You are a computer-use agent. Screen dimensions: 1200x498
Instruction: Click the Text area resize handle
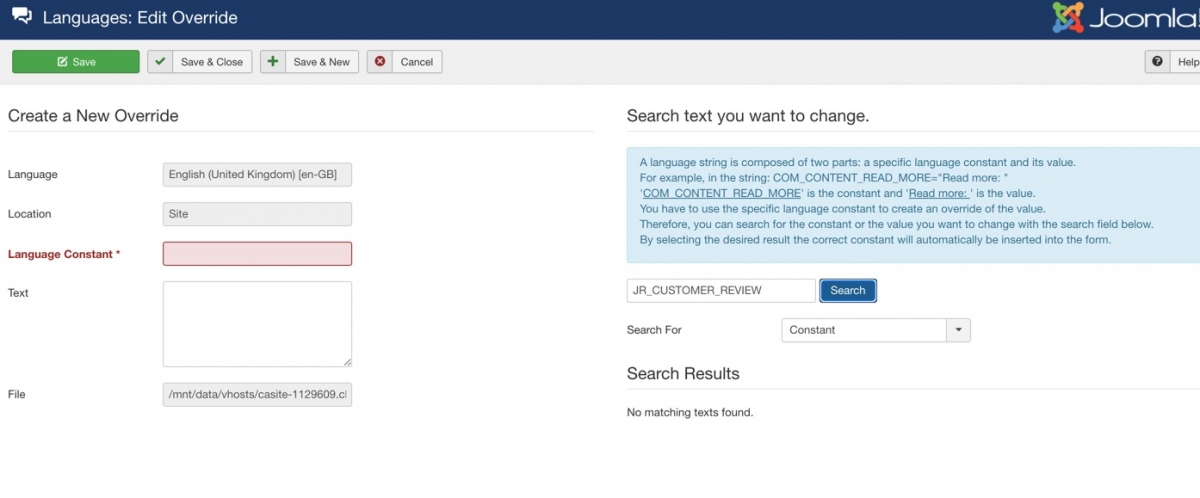pyautogui.click(x=346, y=361)
